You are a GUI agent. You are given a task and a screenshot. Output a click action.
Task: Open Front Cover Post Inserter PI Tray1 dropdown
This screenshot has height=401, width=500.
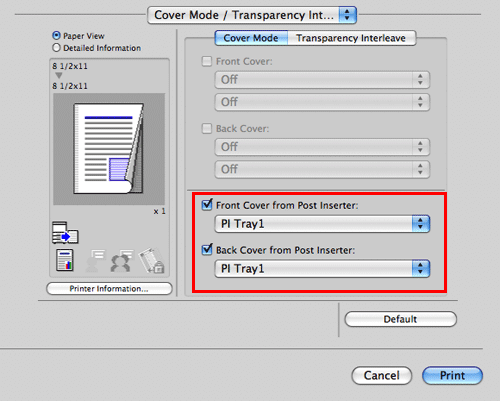[x=322, y=224]
